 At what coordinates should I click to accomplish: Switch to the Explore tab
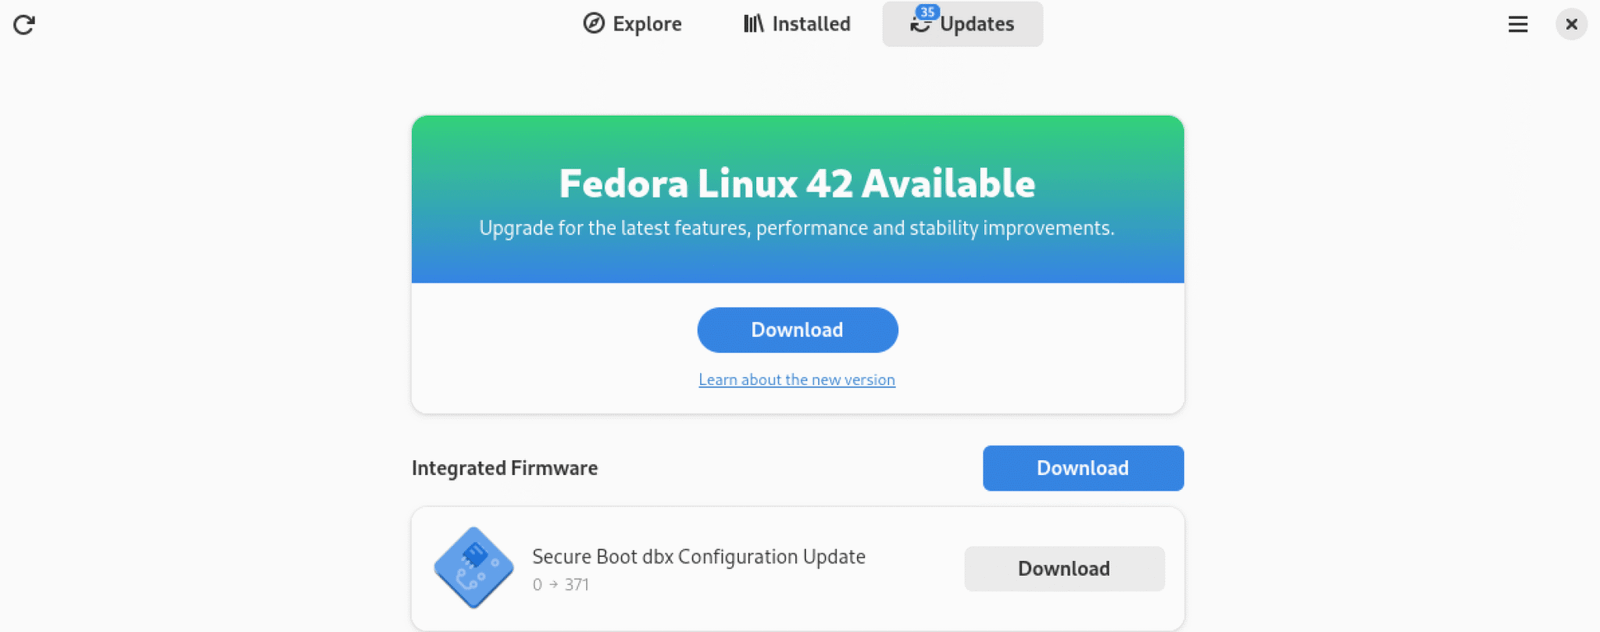pyautogui.click(x=632, y=24)
